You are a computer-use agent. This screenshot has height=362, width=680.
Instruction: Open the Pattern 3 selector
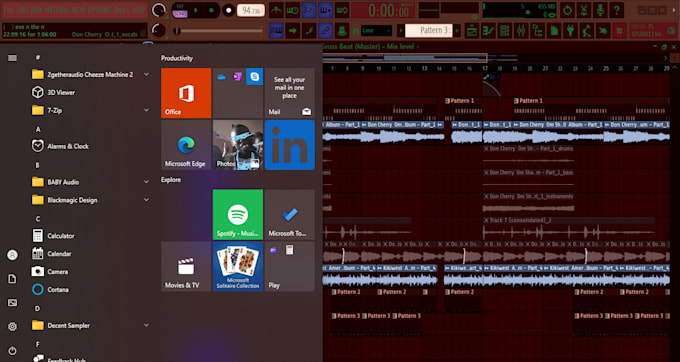pos(429,31)
